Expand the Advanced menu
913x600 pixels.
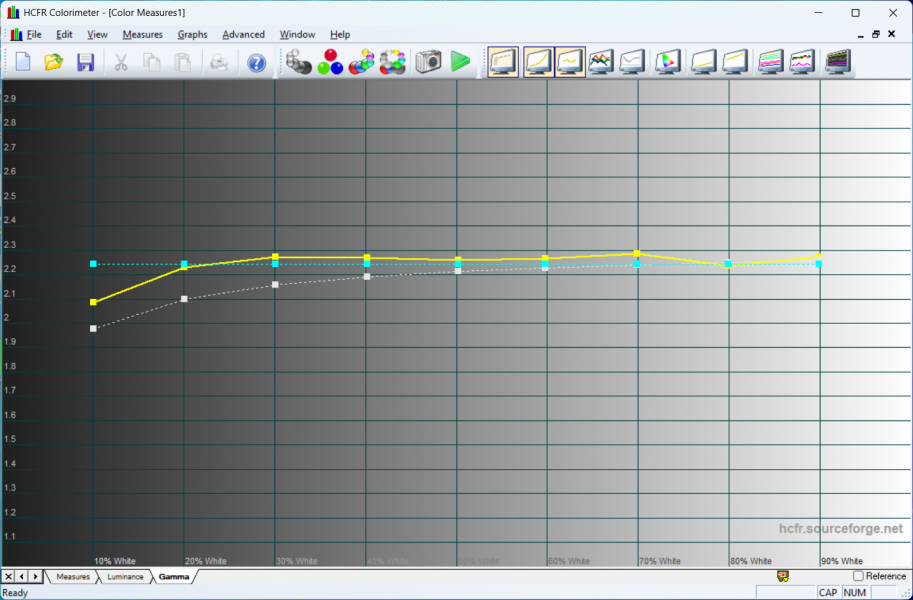coord(243,34)
